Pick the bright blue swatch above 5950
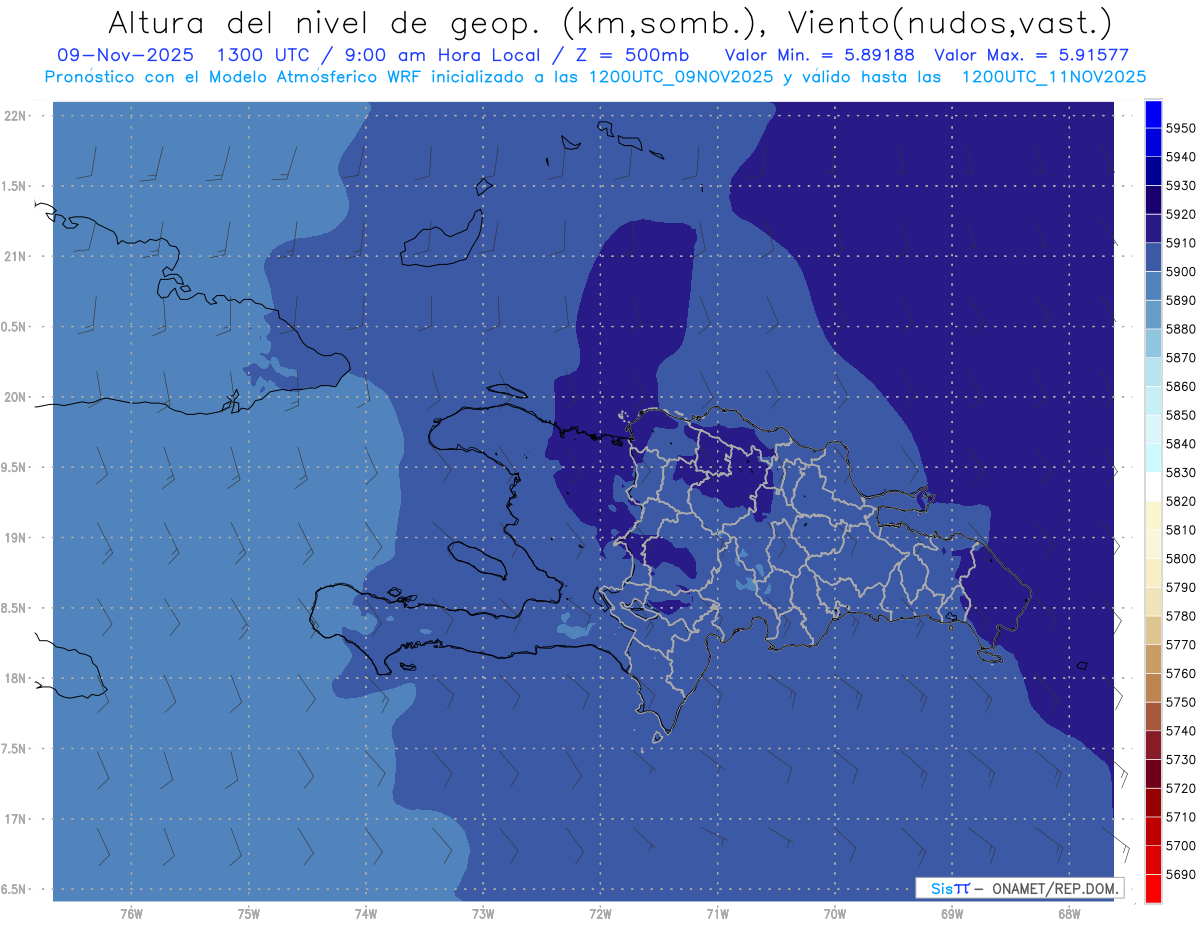 pyautogui.click(x=1153, y=114)
